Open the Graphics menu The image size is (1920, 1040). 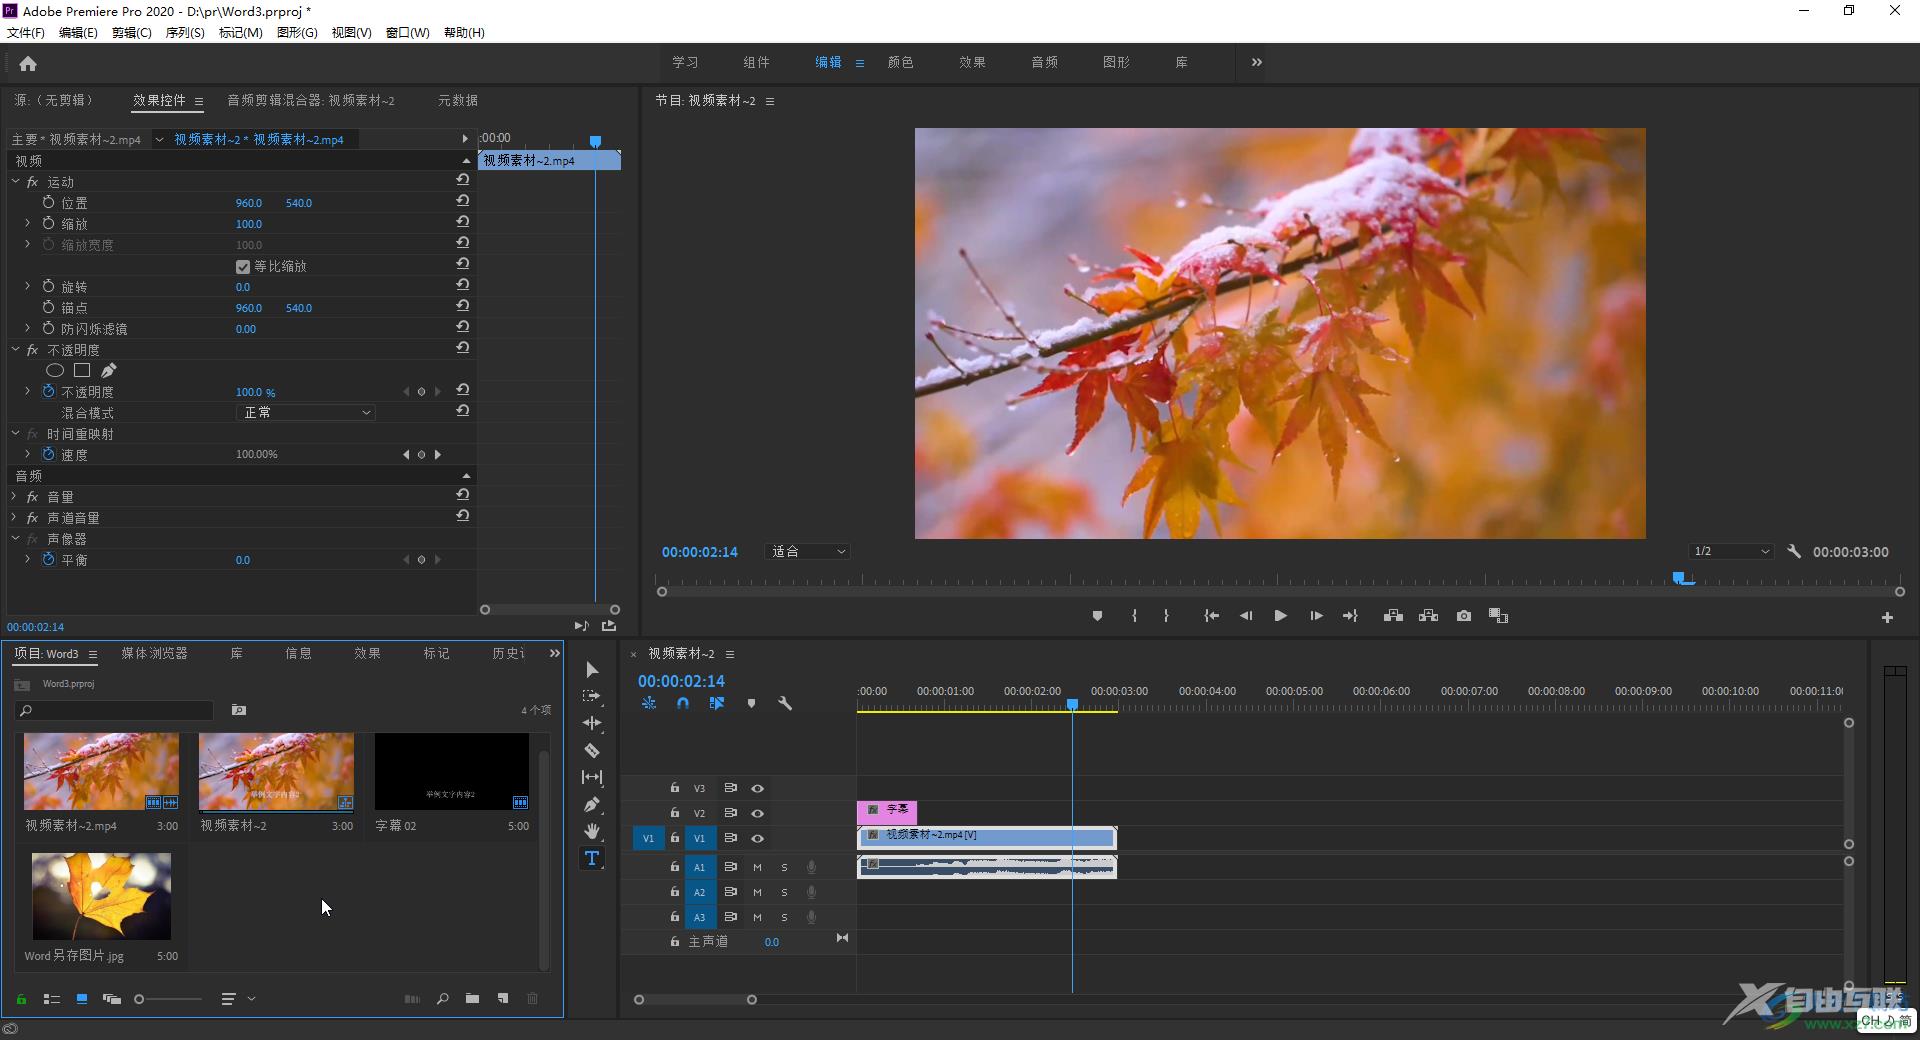click(x=296, y=32)
